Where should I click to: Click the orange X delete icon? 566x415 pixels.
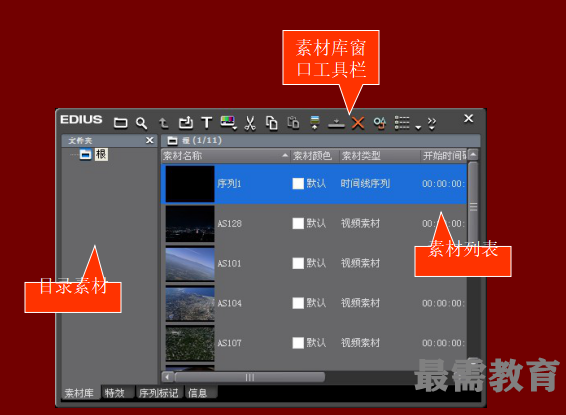click(x=358, y=123)
